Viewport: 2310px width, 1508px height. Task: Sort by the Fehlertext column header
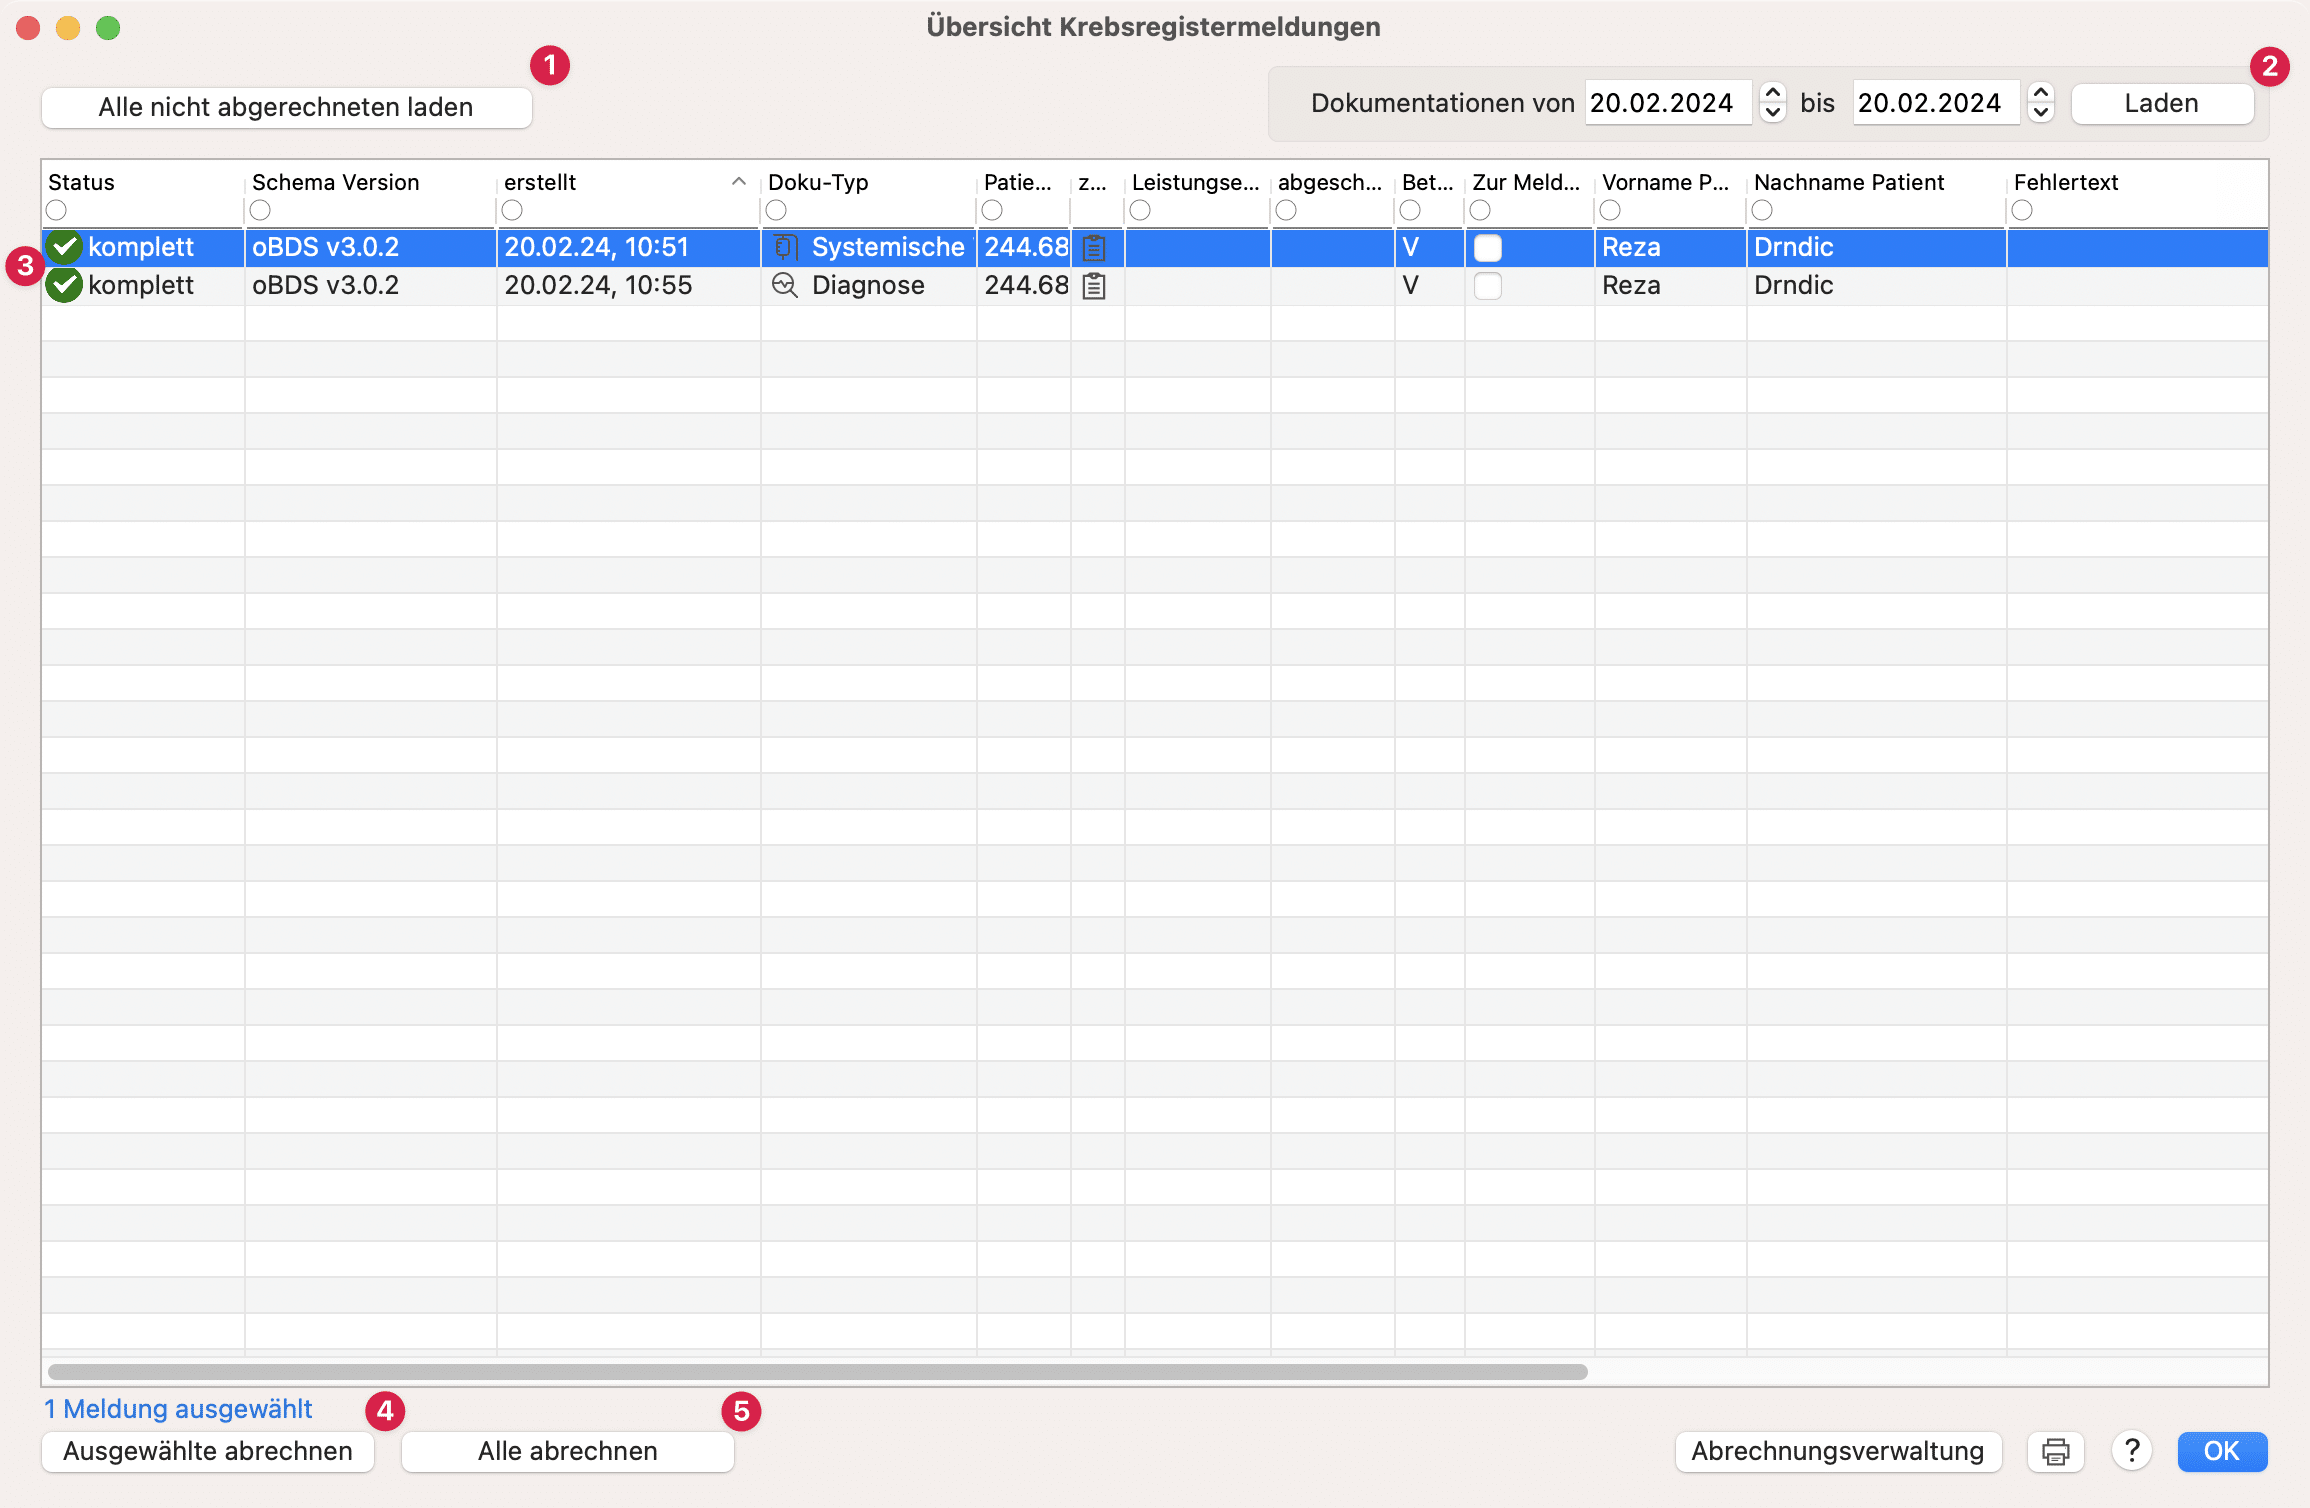coord(2066,182)
